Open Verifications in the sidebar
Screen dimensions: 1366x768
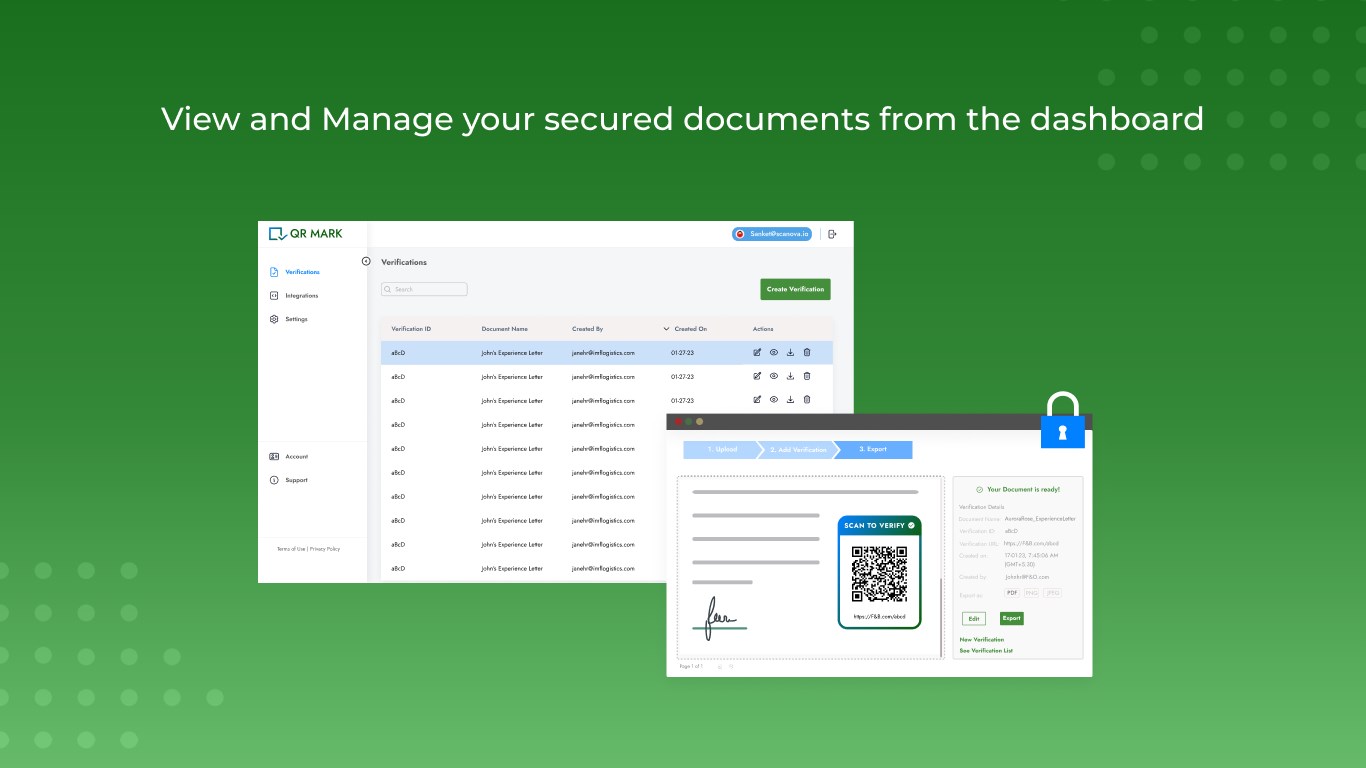[295, 272]
